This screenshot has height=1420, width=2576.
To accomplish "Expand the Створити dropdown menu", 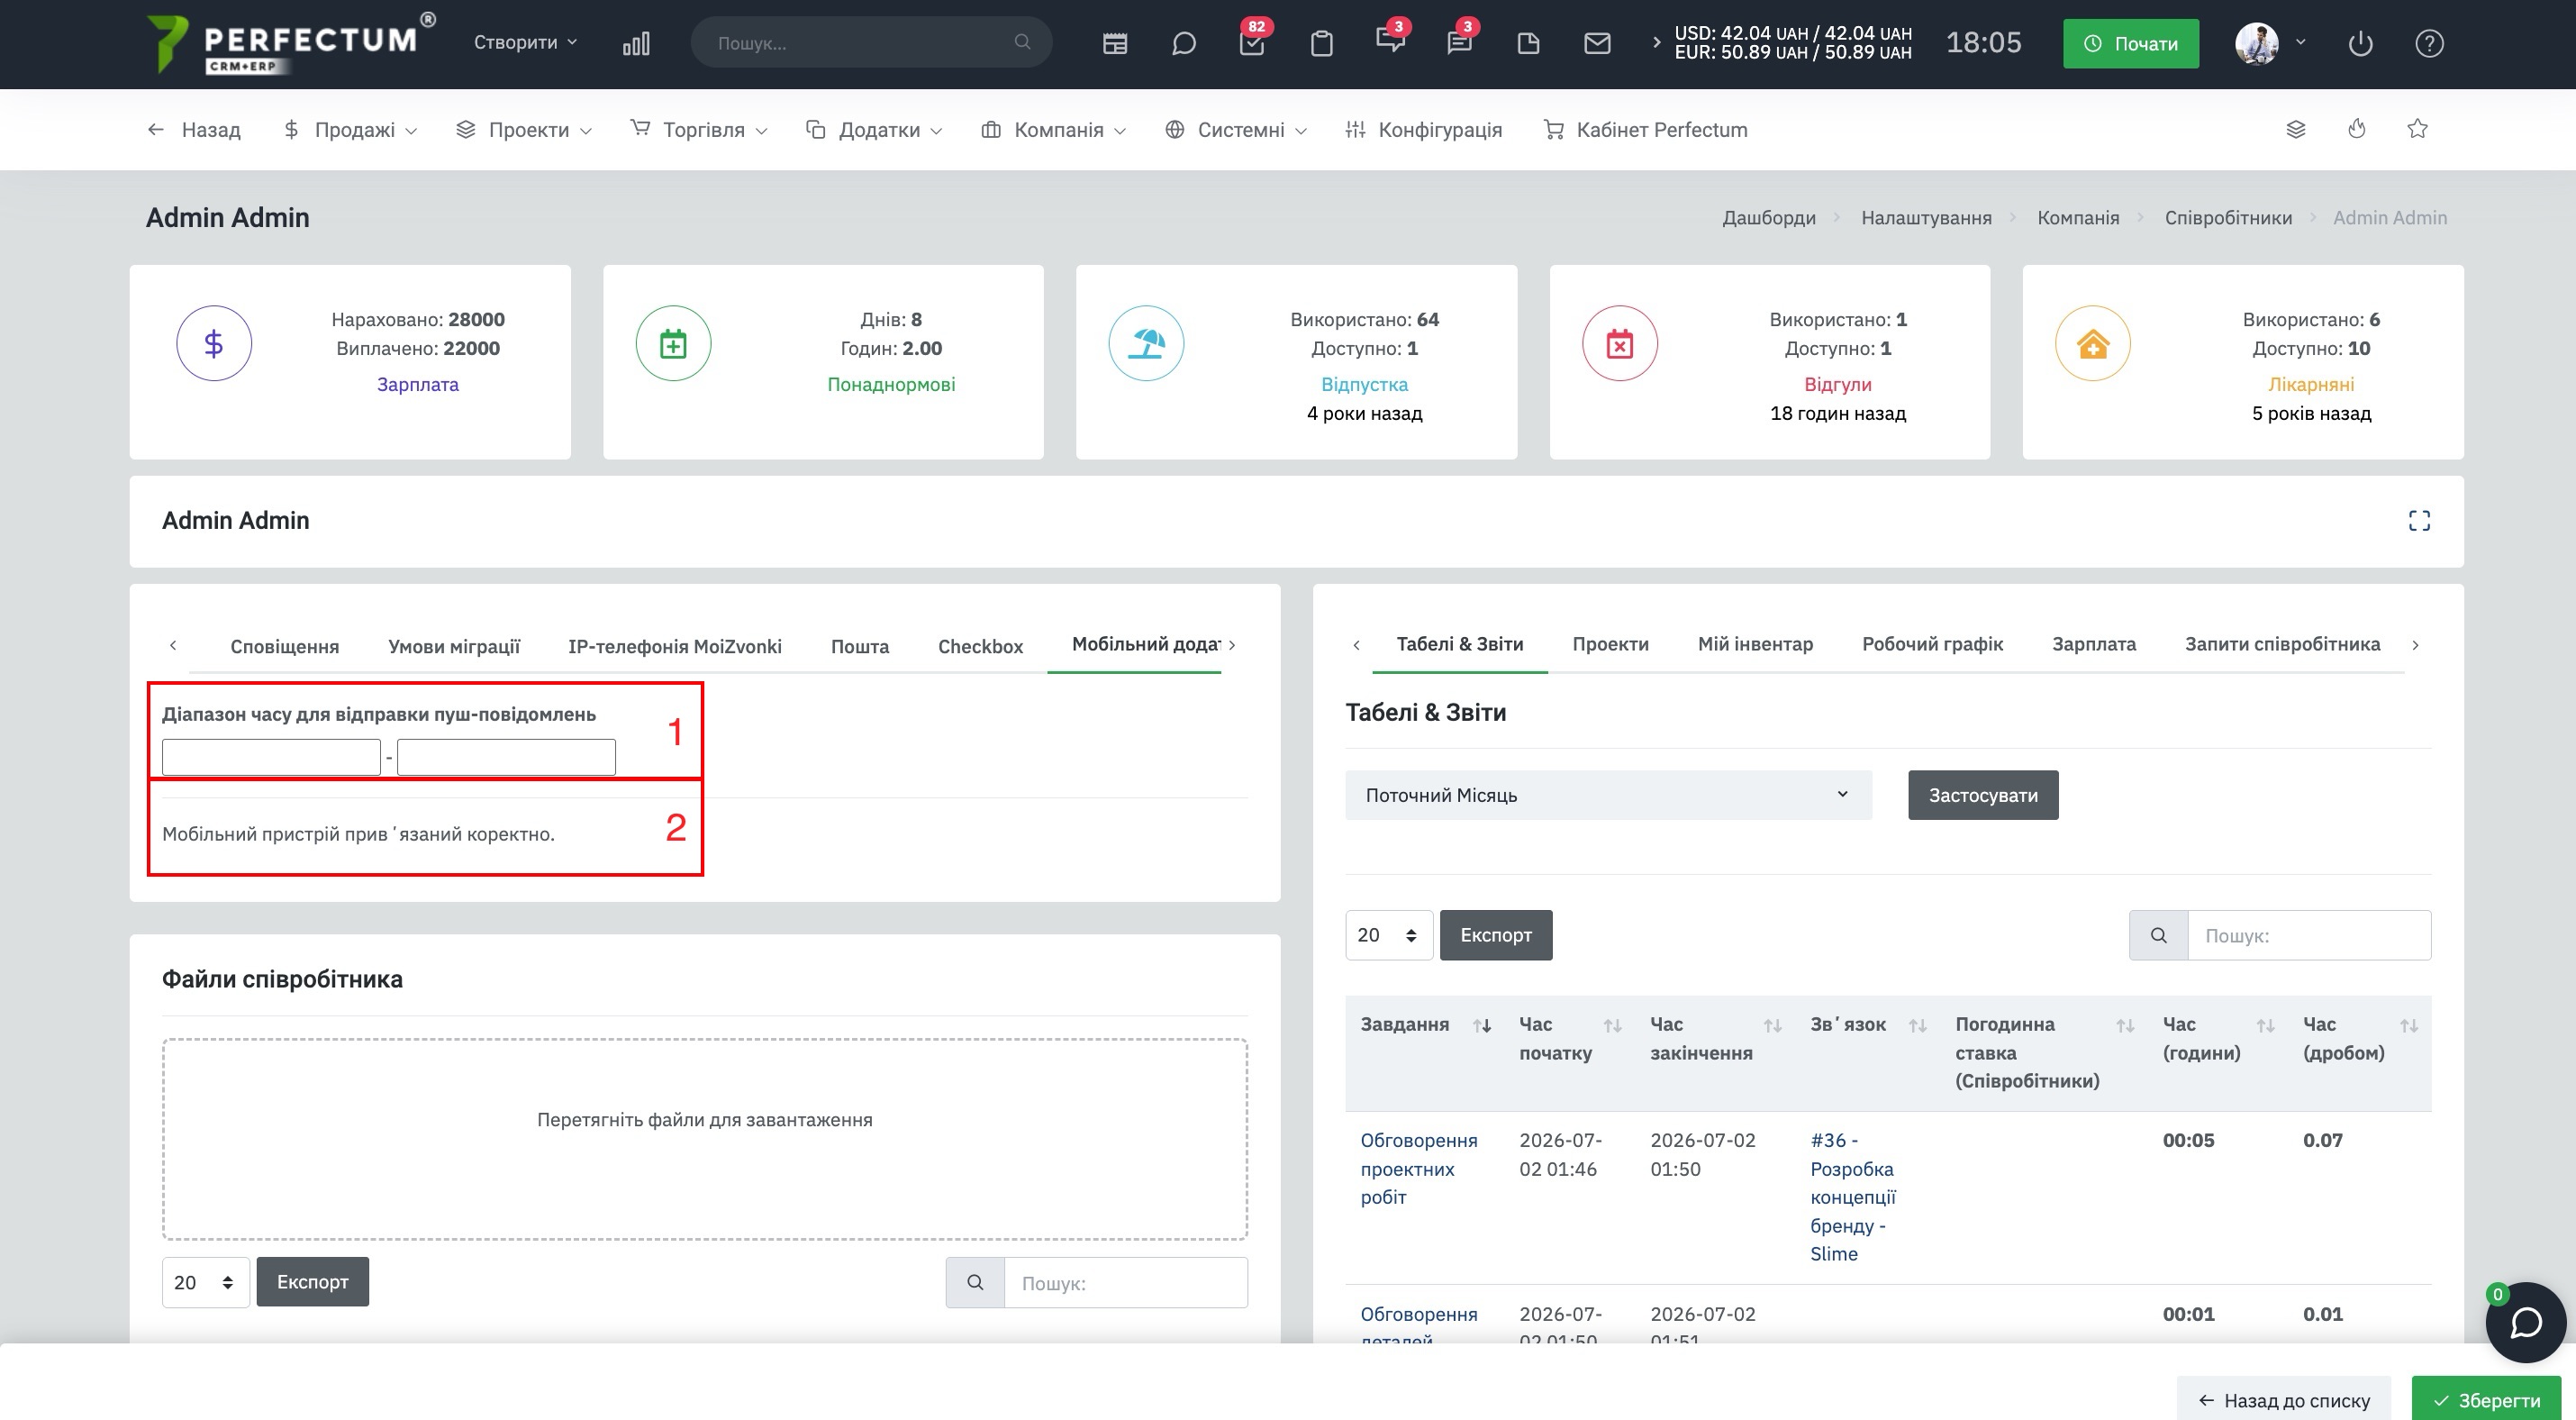I will click(525, 42).
